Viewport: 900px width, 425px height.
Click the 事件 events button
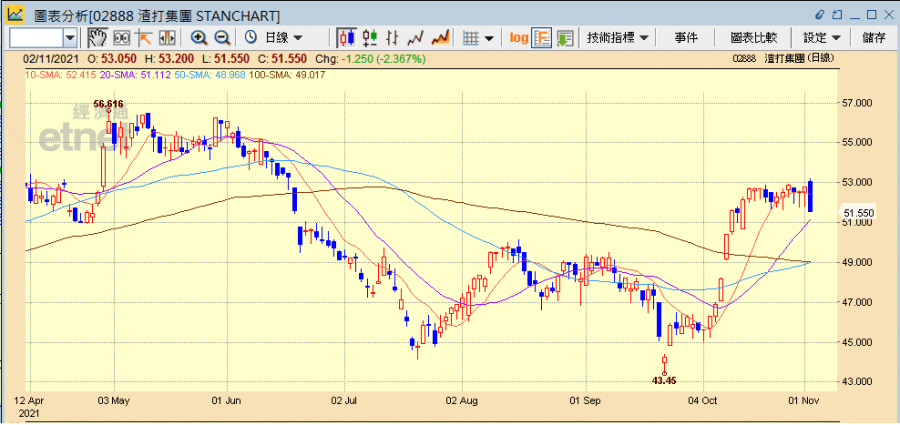pyautogui.click(x=686, y=37)
